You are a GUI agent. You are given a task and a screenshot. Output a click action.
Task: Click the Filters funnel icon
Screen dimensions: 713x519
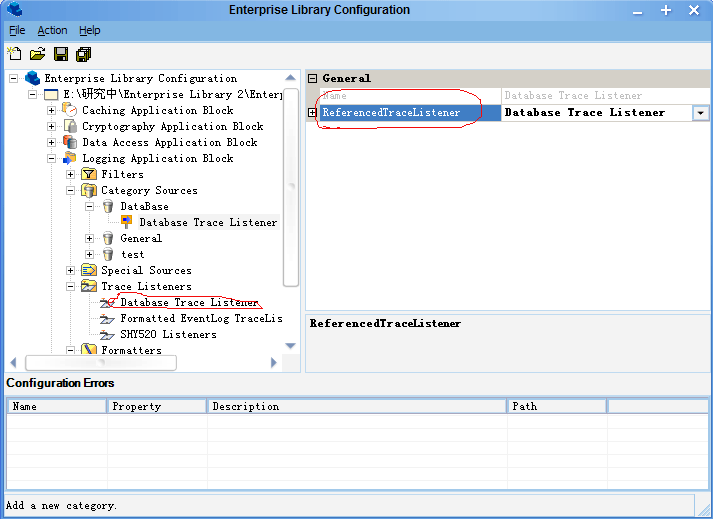[89, 174]
